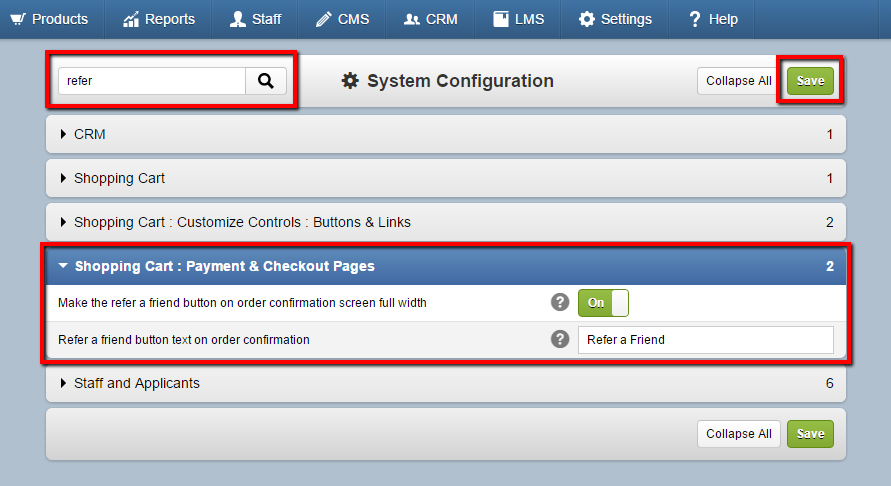Expand the Staff and Applicants section arrow
The image size is (891, 486).
pos(63,383)
